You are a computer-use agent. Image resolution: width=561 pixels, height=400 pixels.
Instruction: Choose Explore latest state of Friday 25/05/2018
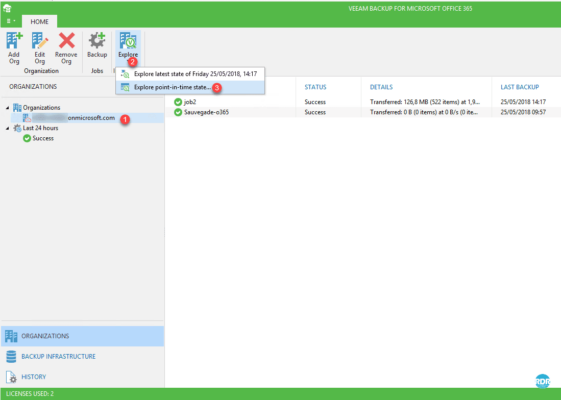pos(190,74)
